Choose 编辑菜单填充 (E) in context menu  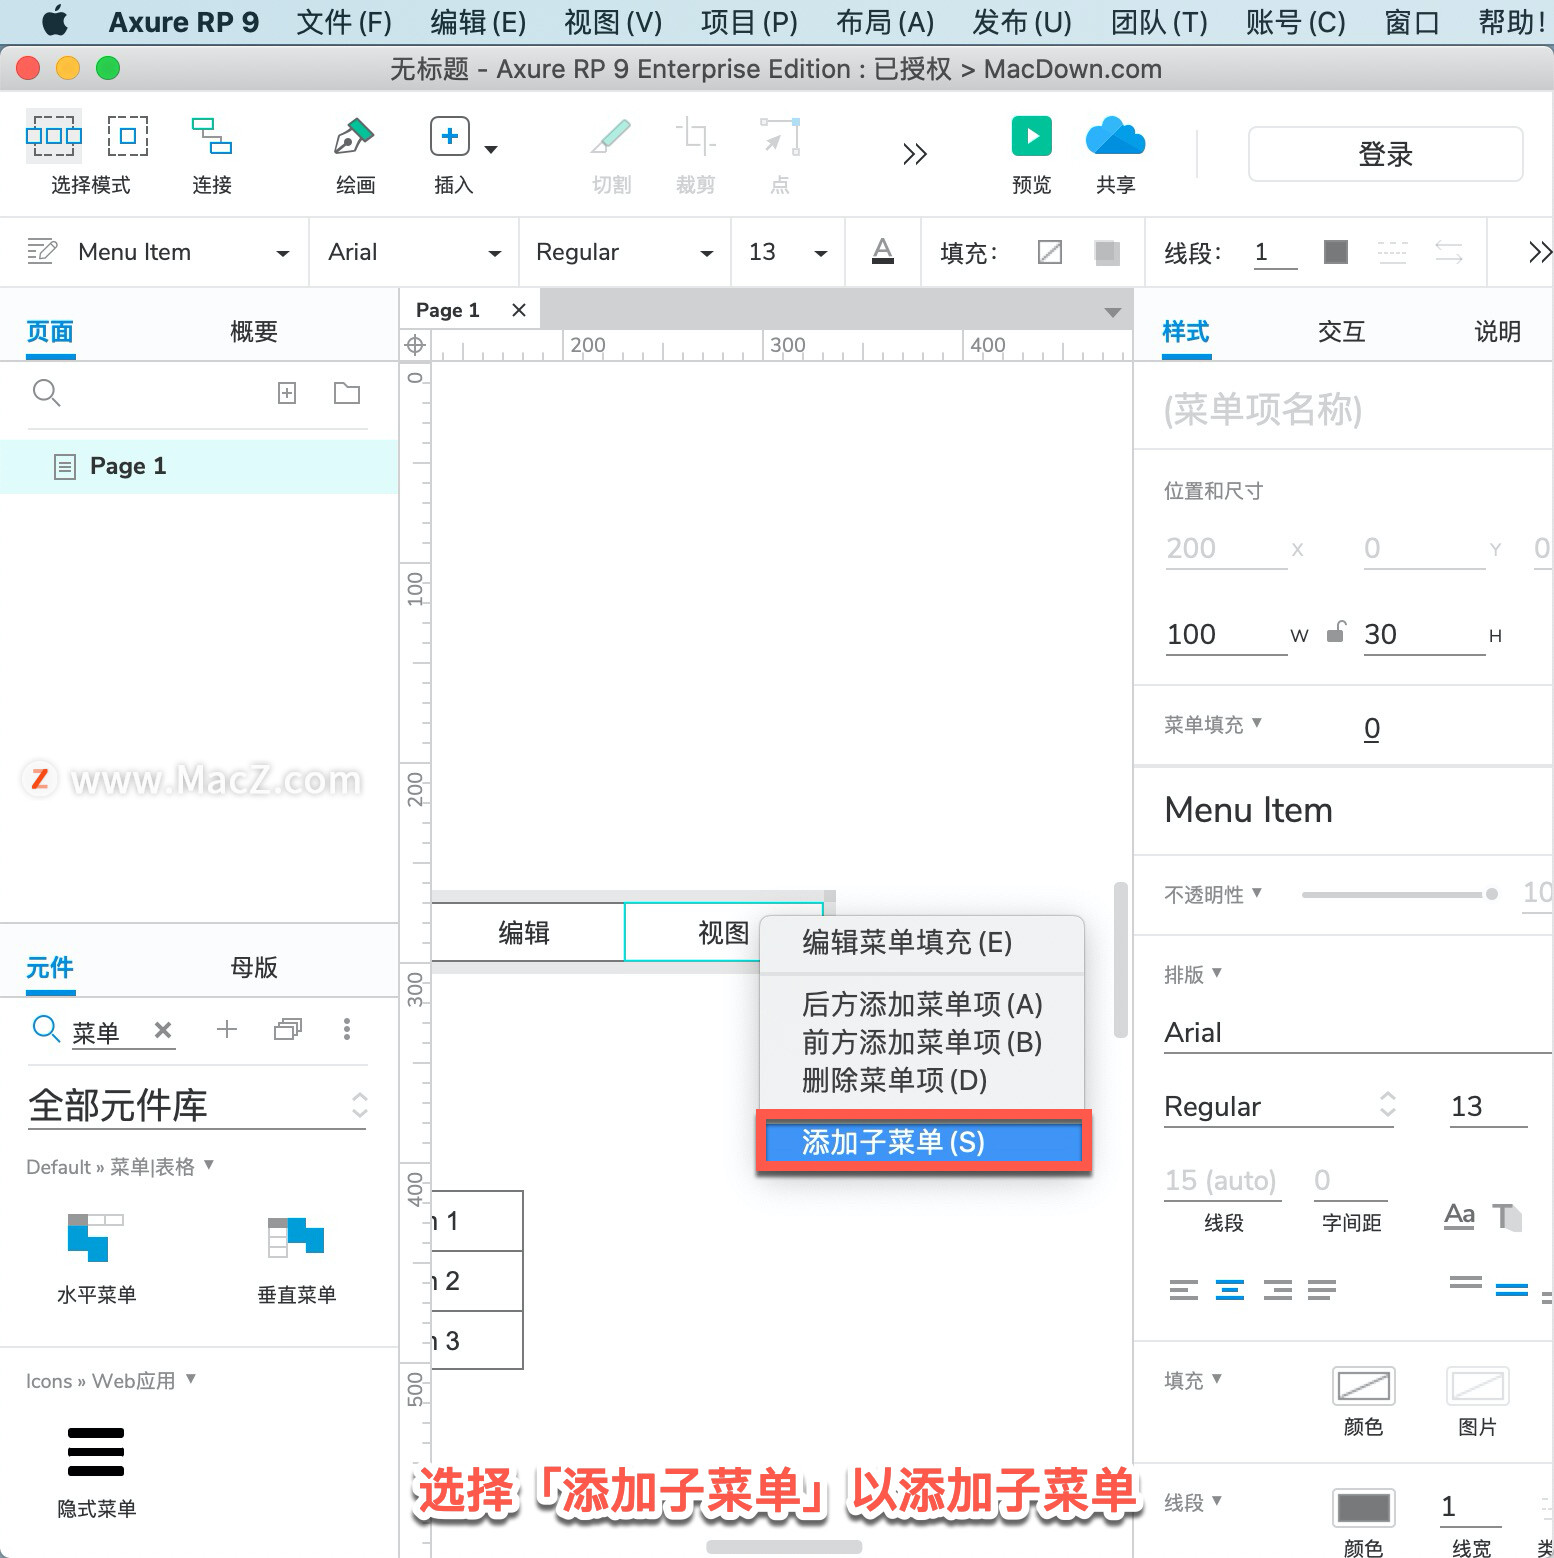click(907, 942)
